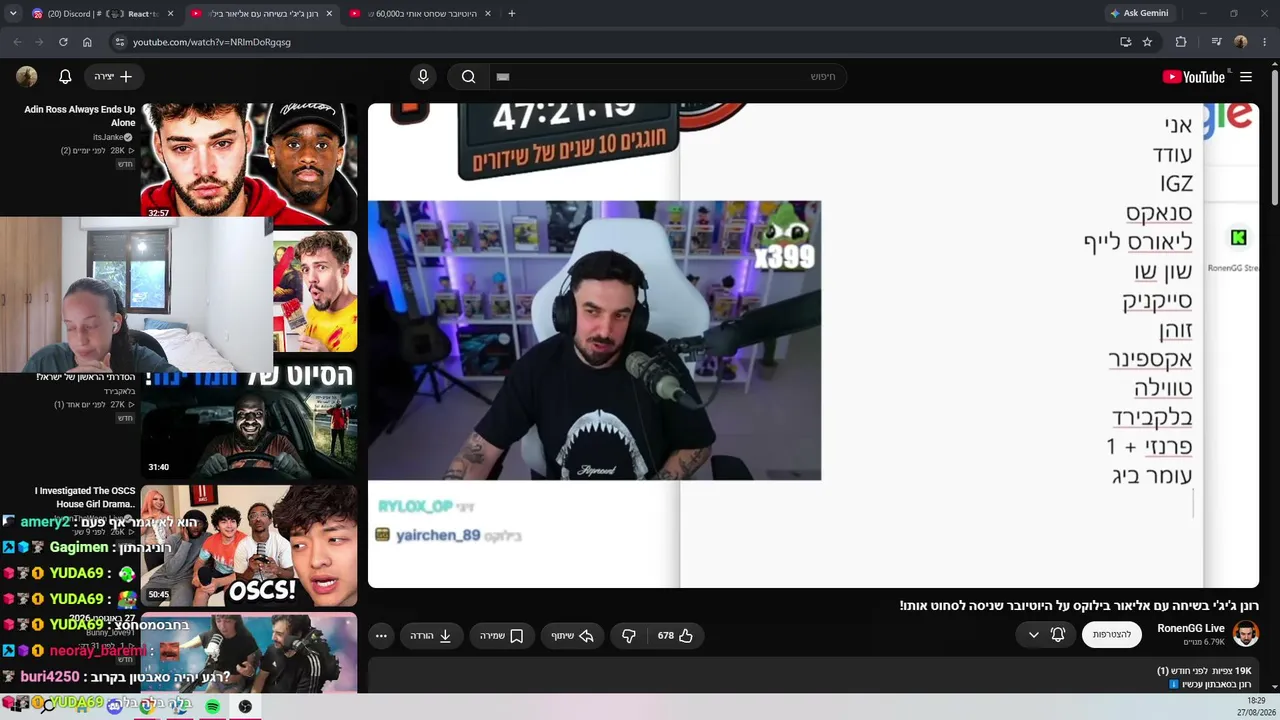Open the OSCS video thumbnail
Screen dimensions: 1280x720
249,546
